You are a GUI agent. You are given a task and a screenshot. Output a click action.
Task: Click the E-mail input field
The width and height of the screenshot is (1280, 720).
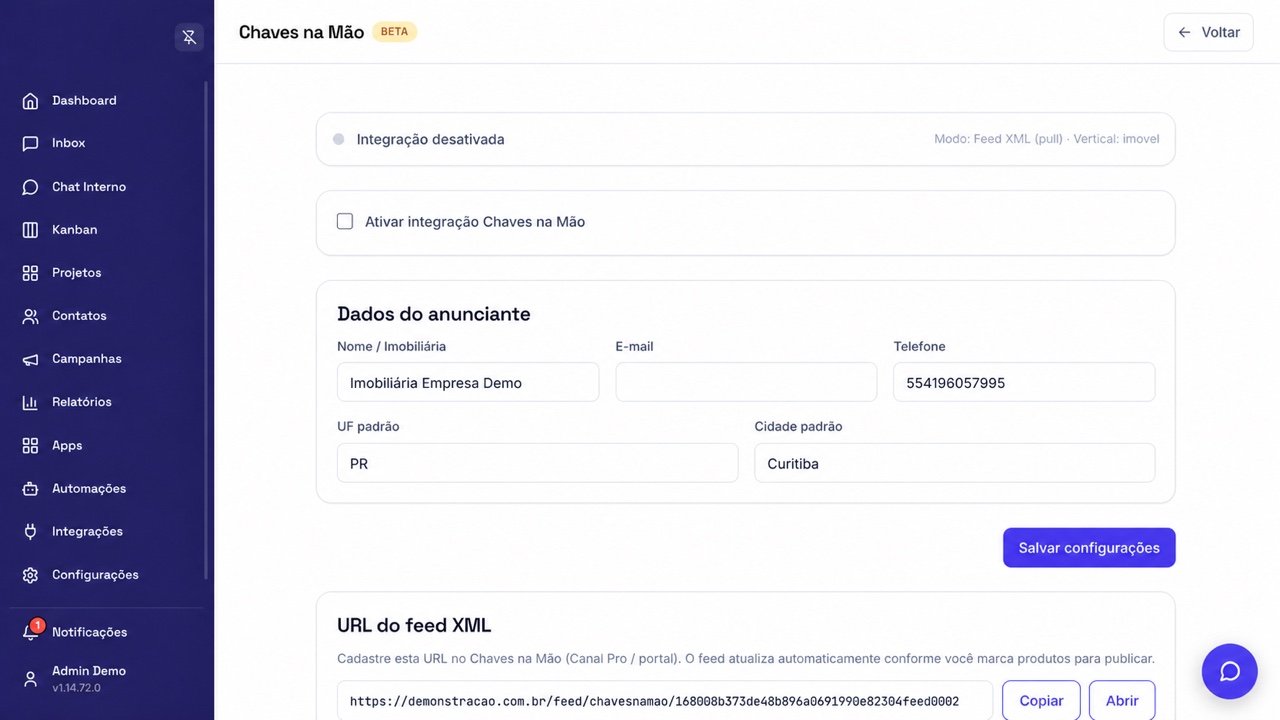(746, 382)
